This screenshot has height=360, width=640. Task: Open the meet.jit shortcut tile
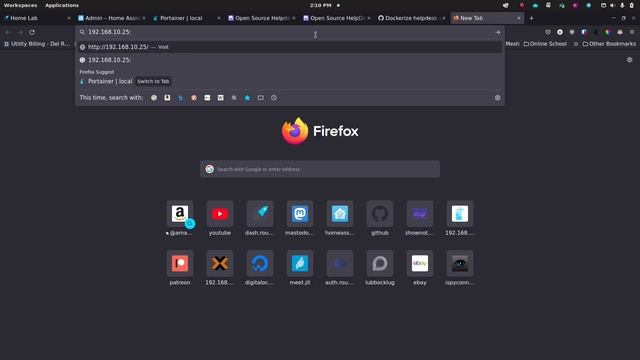point(300,264)
